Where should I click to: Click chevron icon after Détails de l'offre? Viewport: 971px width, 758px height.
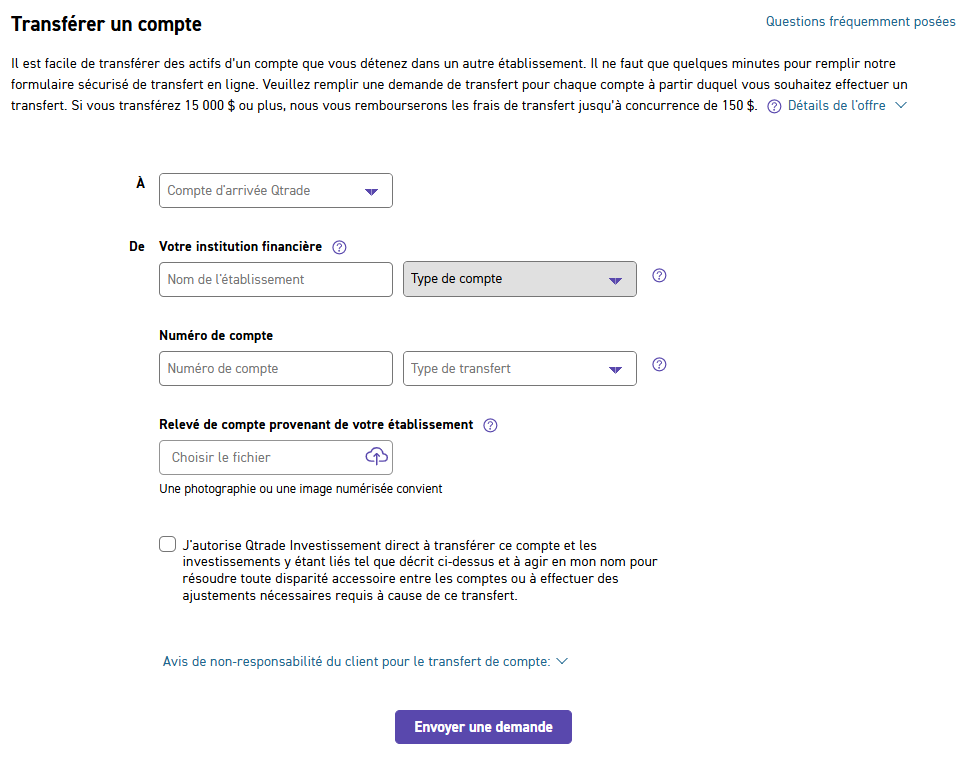coord(901,105)
